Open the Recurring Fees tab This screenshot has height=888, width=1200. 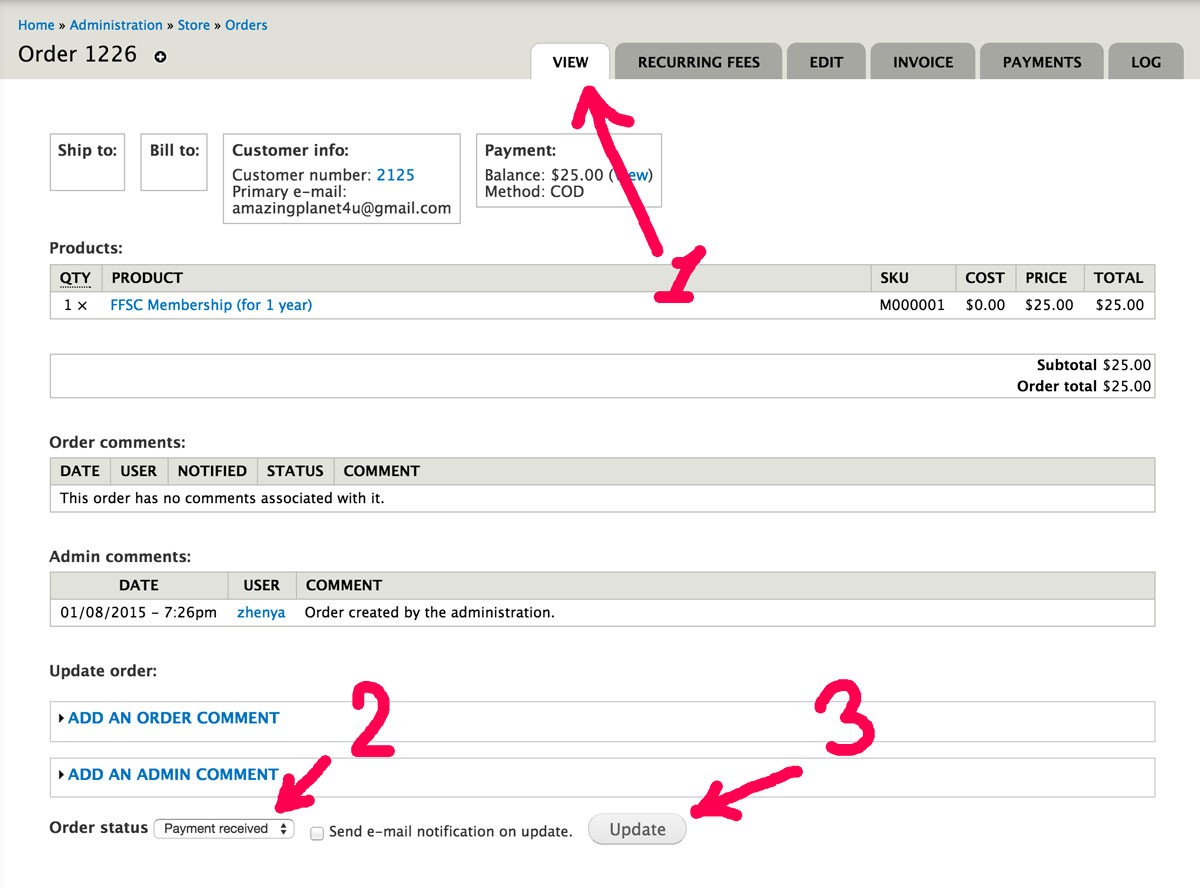pos(698,62)
